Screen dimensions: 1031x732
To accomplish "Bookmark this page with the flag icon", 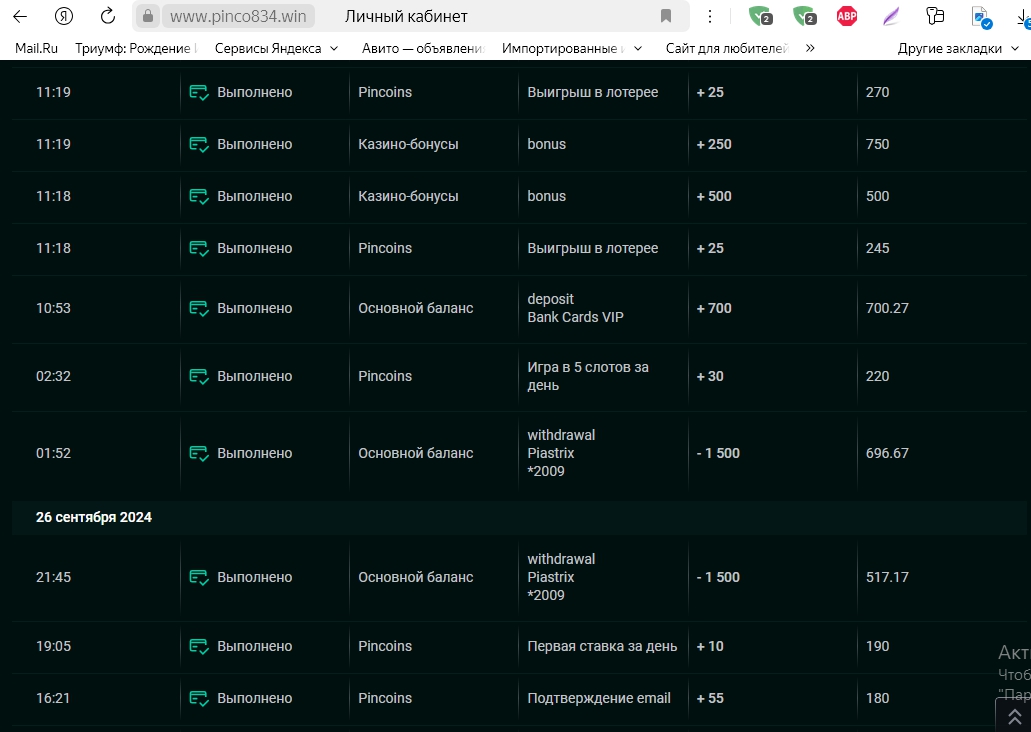I will click(666, 16).
